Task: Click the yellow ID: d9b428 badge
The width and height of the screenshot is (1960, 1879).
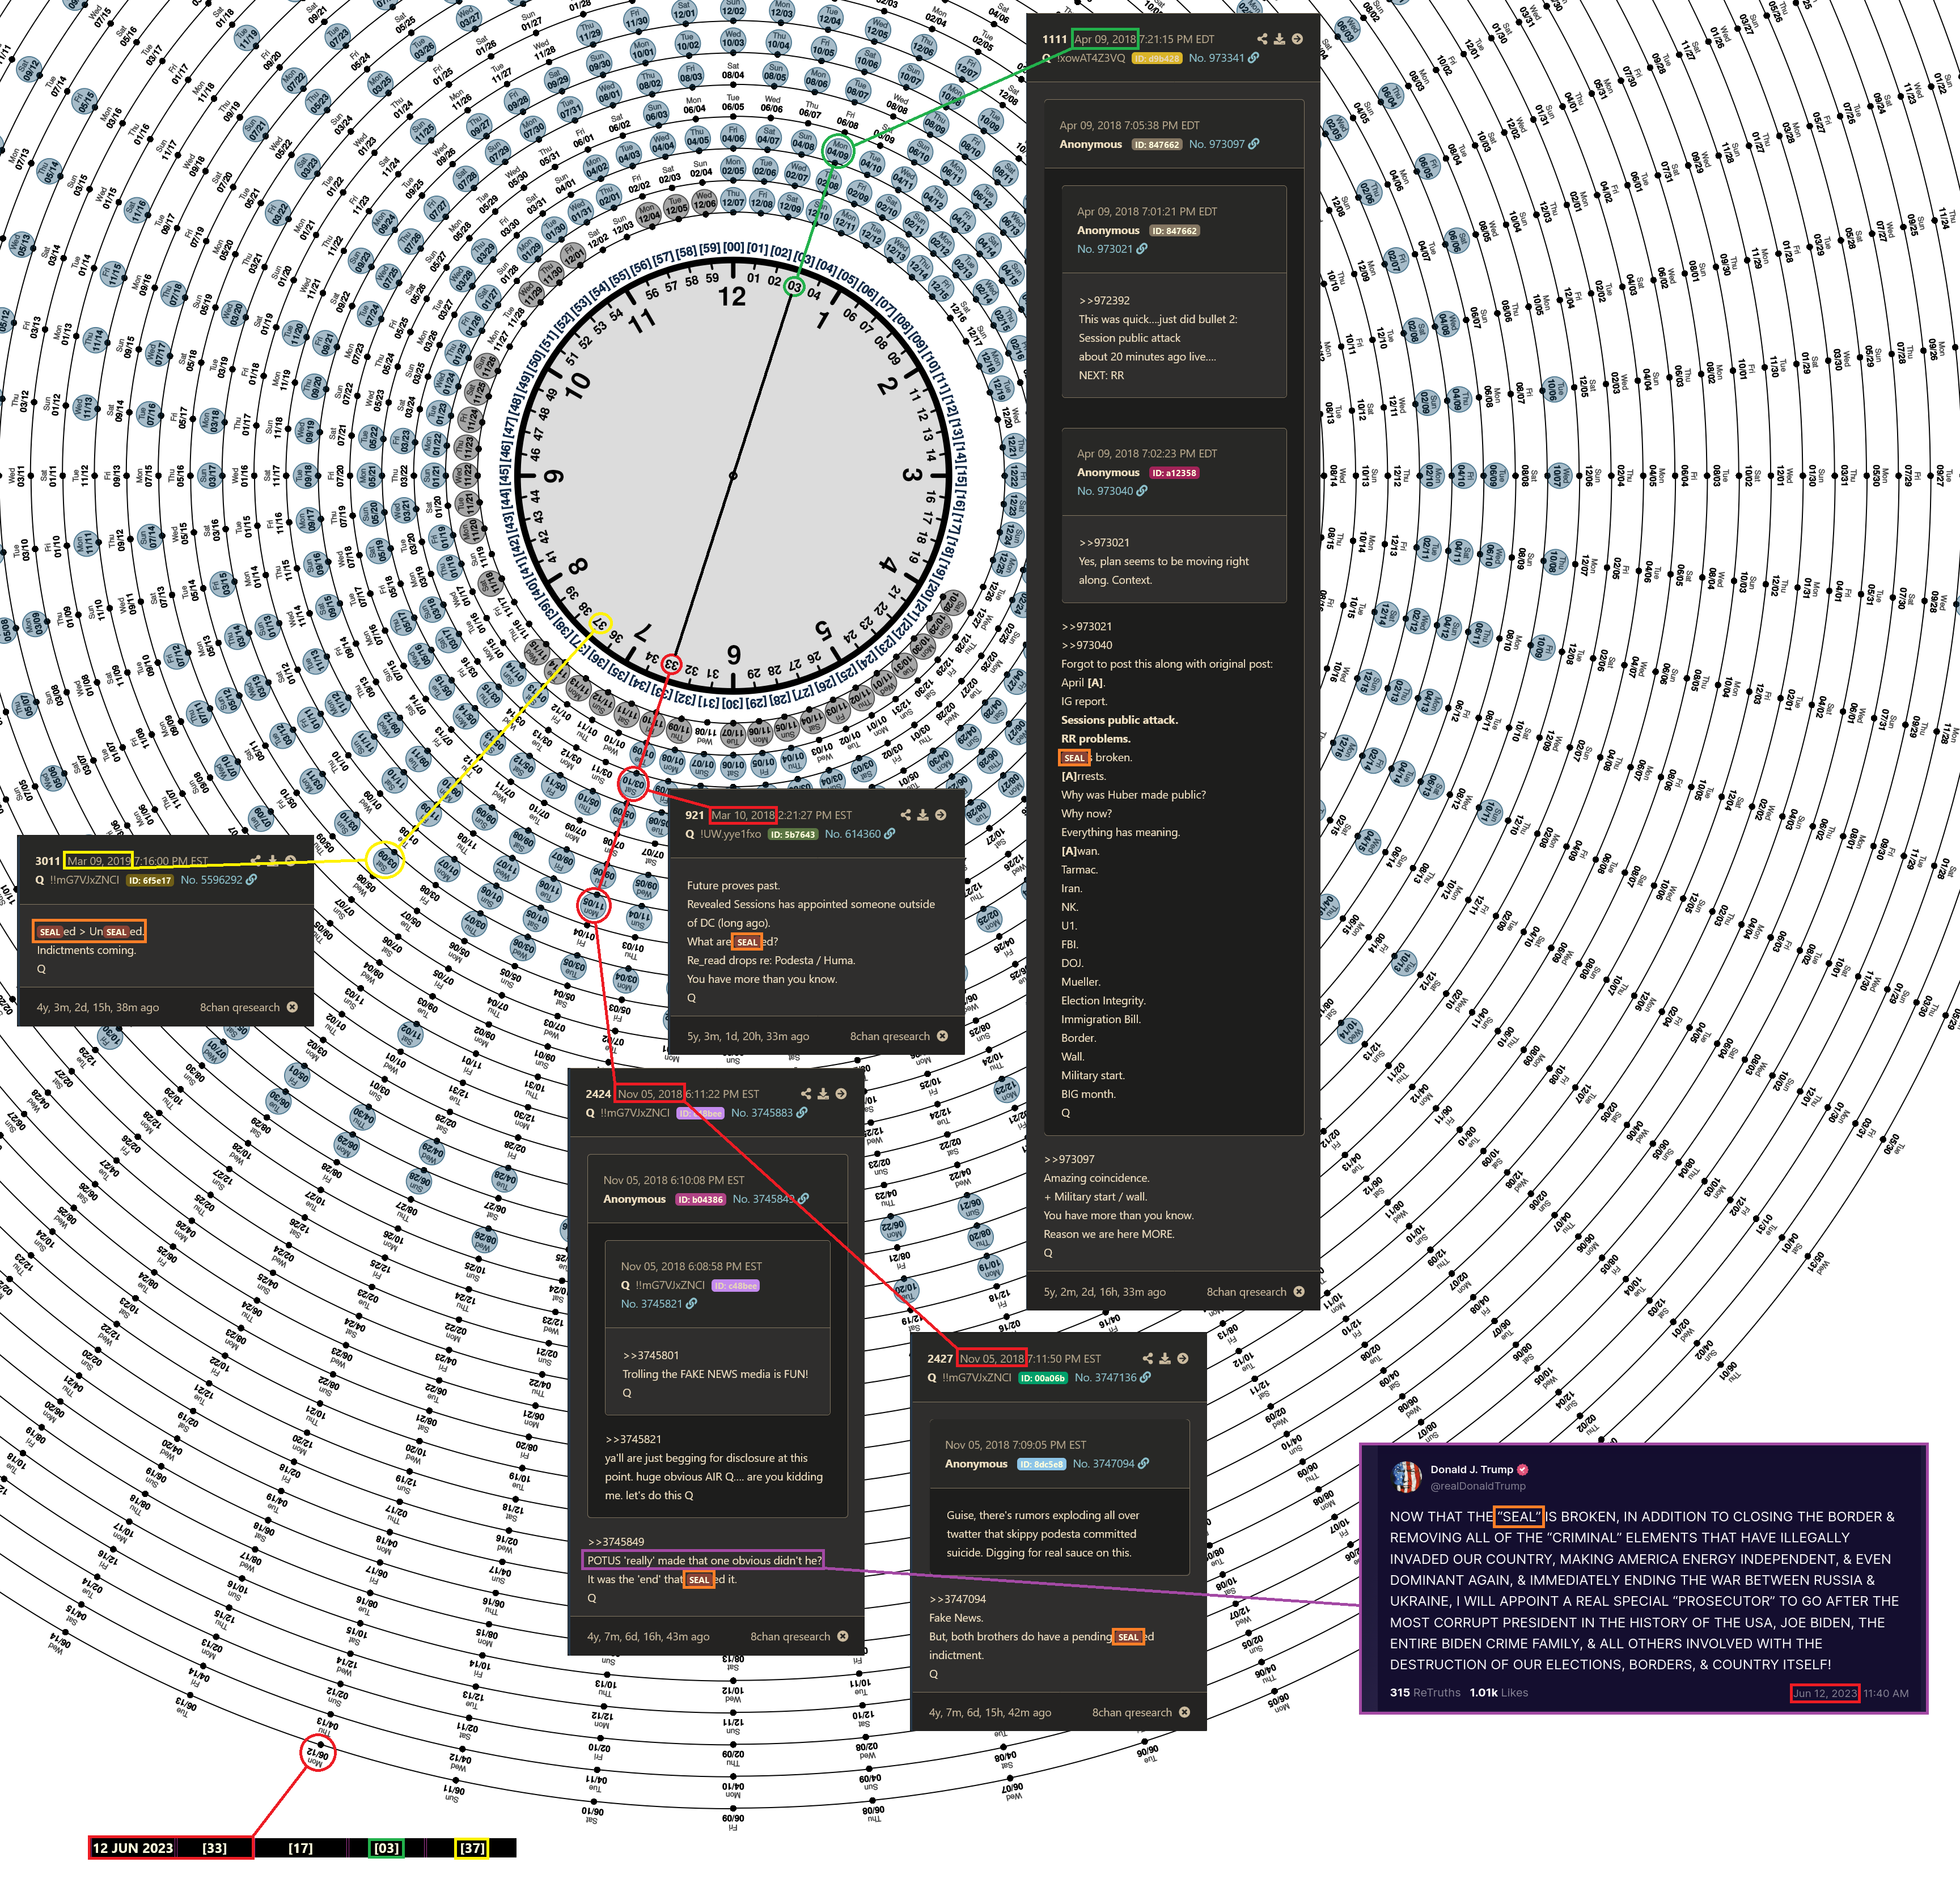Action: pyautogui.click(x=1157, y=58)
